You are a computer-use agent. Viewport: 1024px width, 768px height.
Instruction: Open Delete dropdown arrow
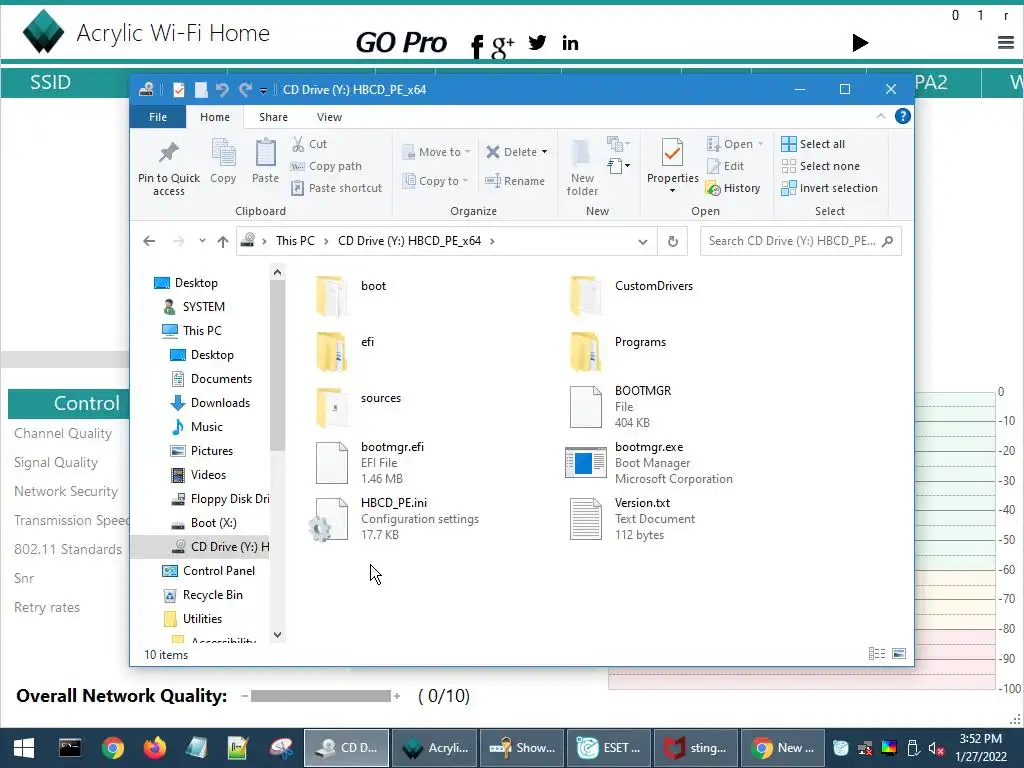point(544,152)
